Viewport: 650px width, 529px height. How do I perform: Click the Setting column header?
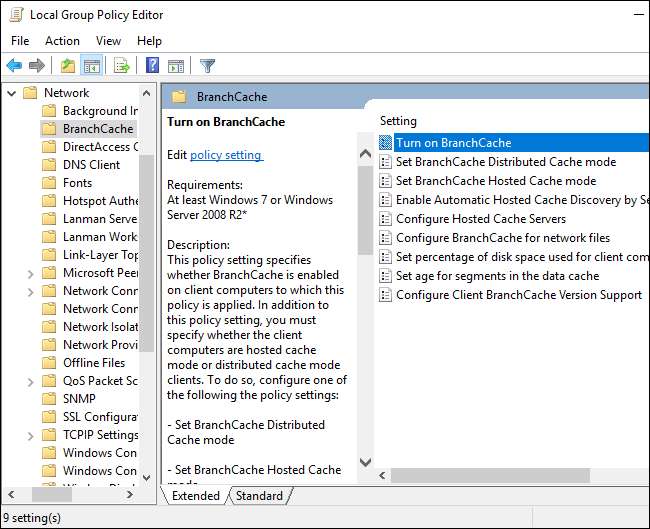pos(398,121)
